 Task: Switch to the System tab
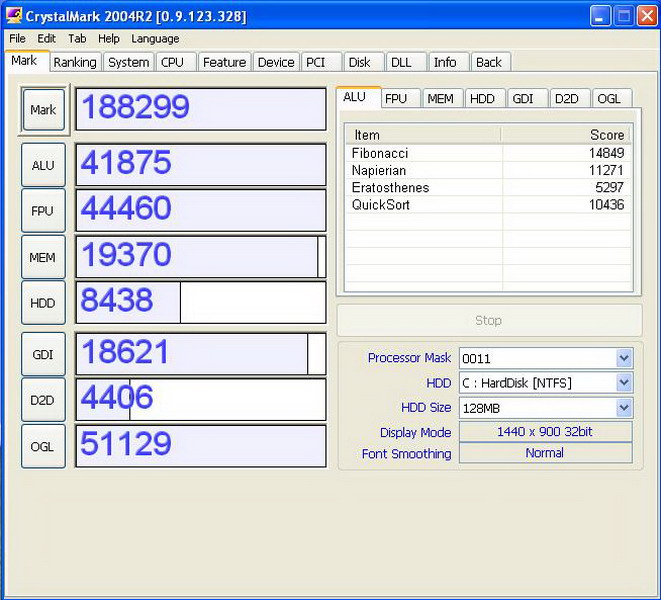coord(129,62)
